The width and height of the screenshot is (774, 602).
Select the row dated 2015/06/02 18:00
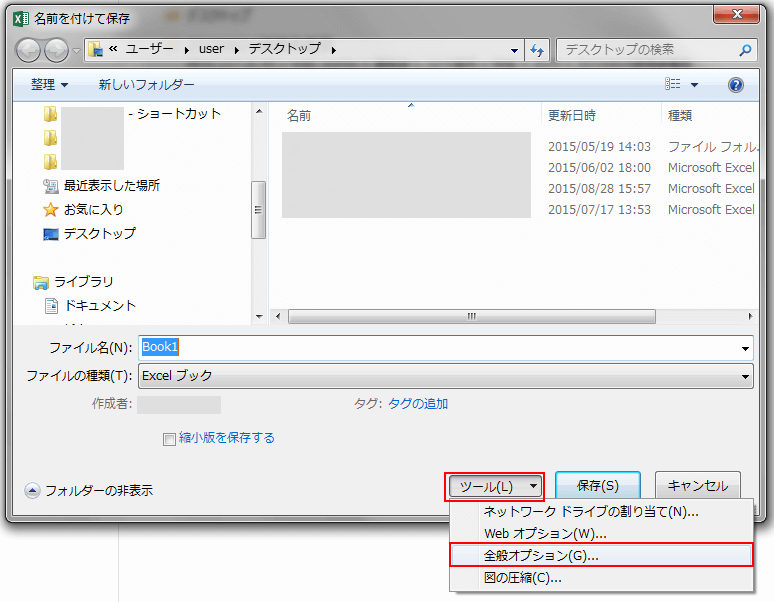pos(519,168)
